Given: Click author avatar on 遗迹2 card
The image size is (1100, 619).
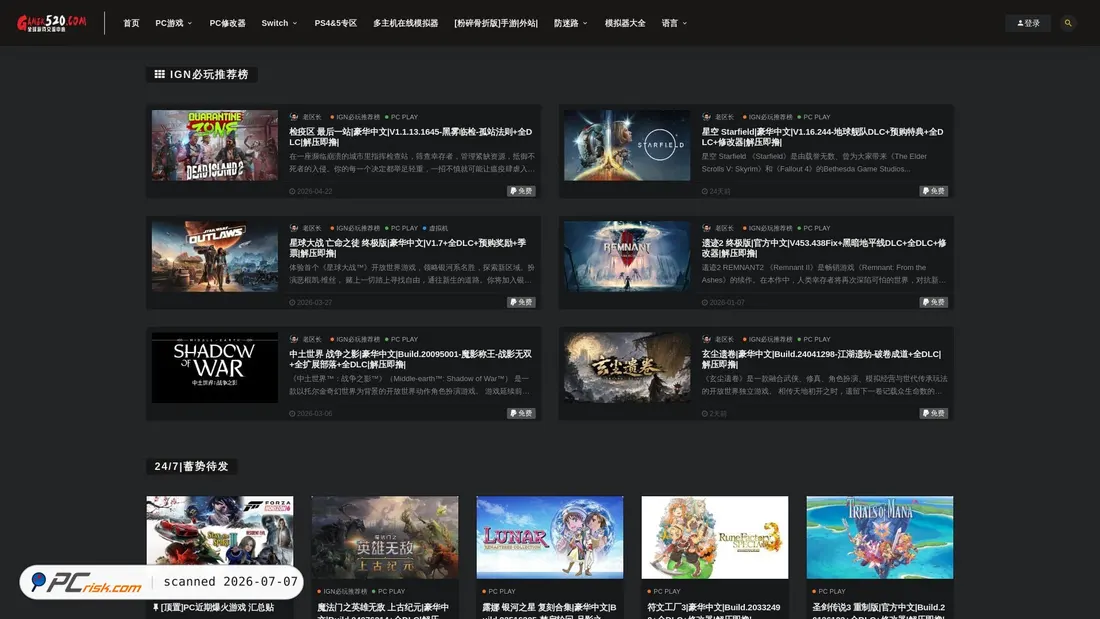Looking at the screenshot, I should pos(706,228).
